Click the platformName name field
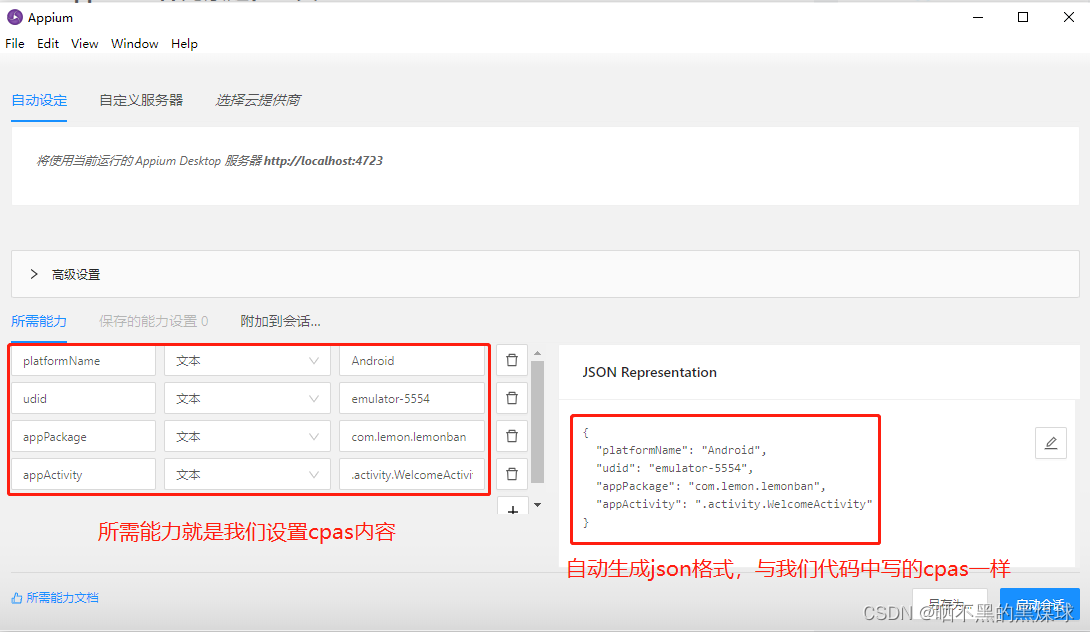1090x632 pixels. [x=83, y=361]
